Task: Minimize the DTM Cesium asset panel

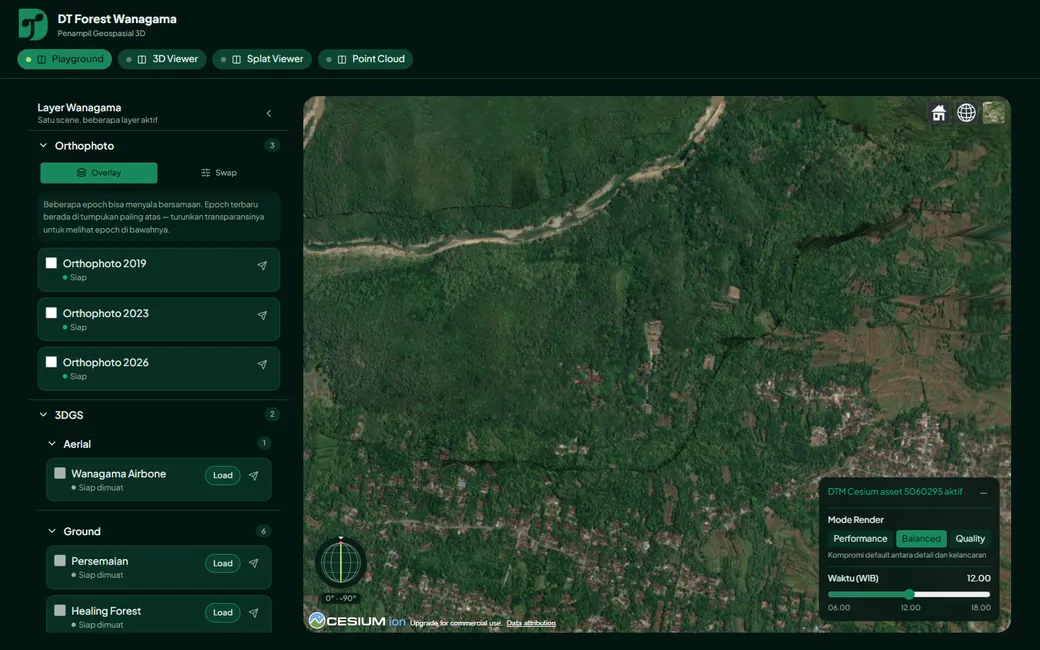Action: click(x=984, y=493)
